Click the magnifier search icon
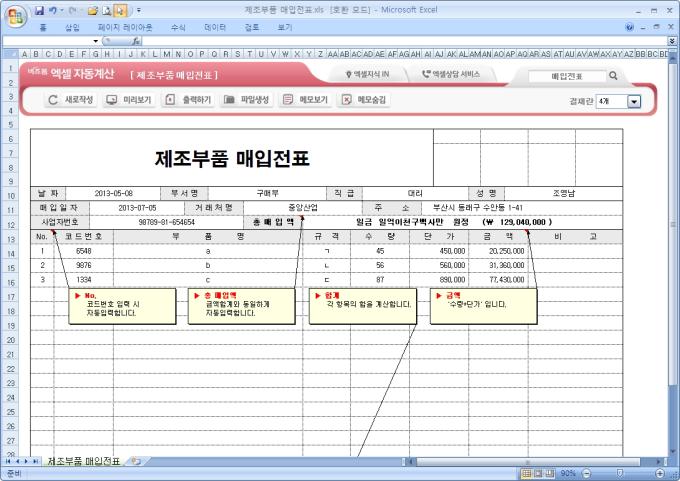 613,76
